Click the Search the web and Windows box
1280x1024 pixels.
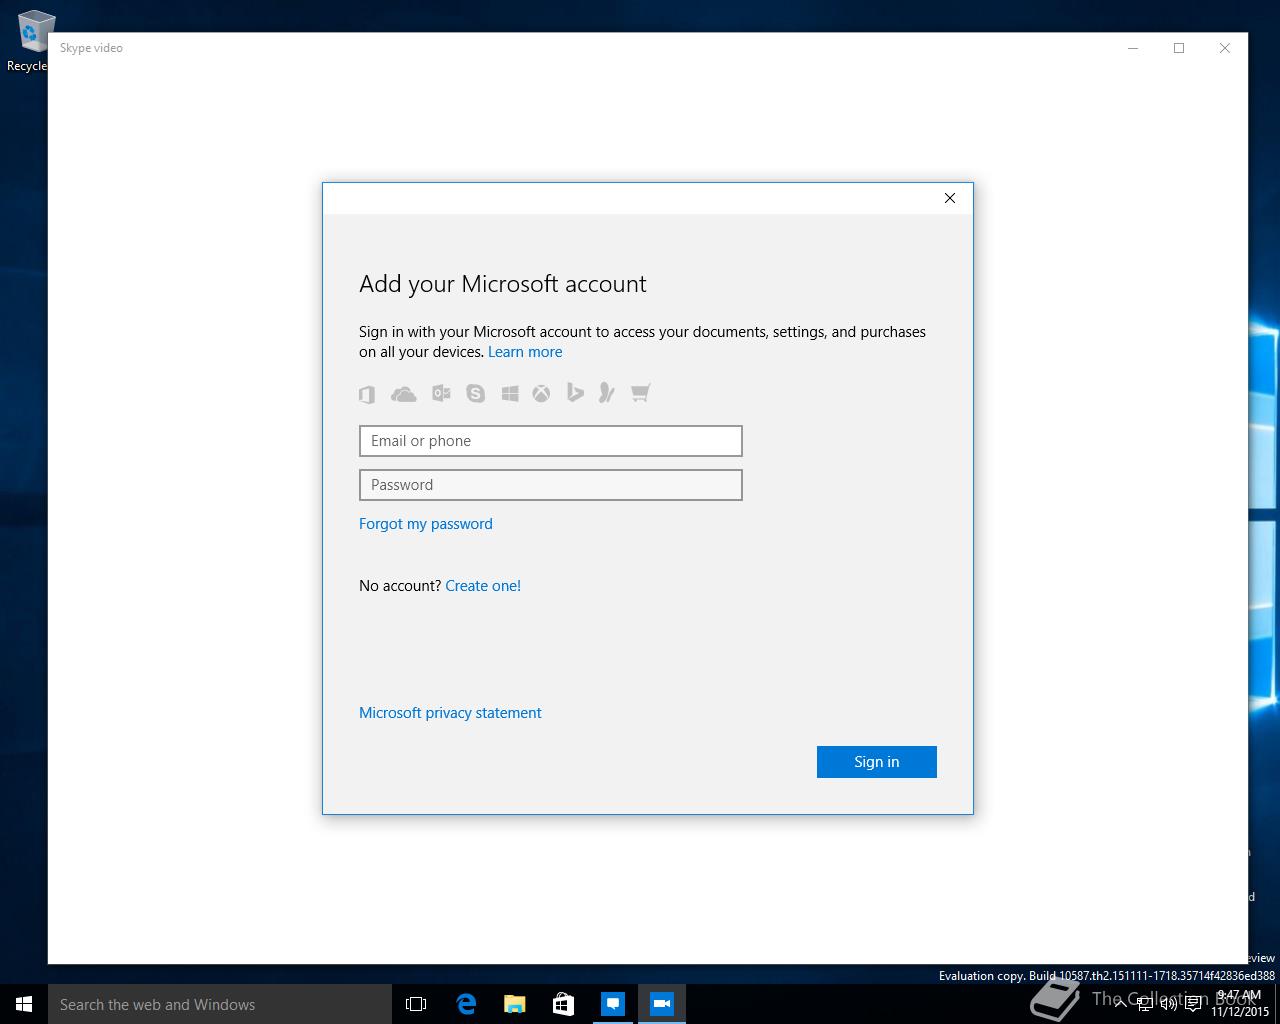click(x=220, y=1004)
